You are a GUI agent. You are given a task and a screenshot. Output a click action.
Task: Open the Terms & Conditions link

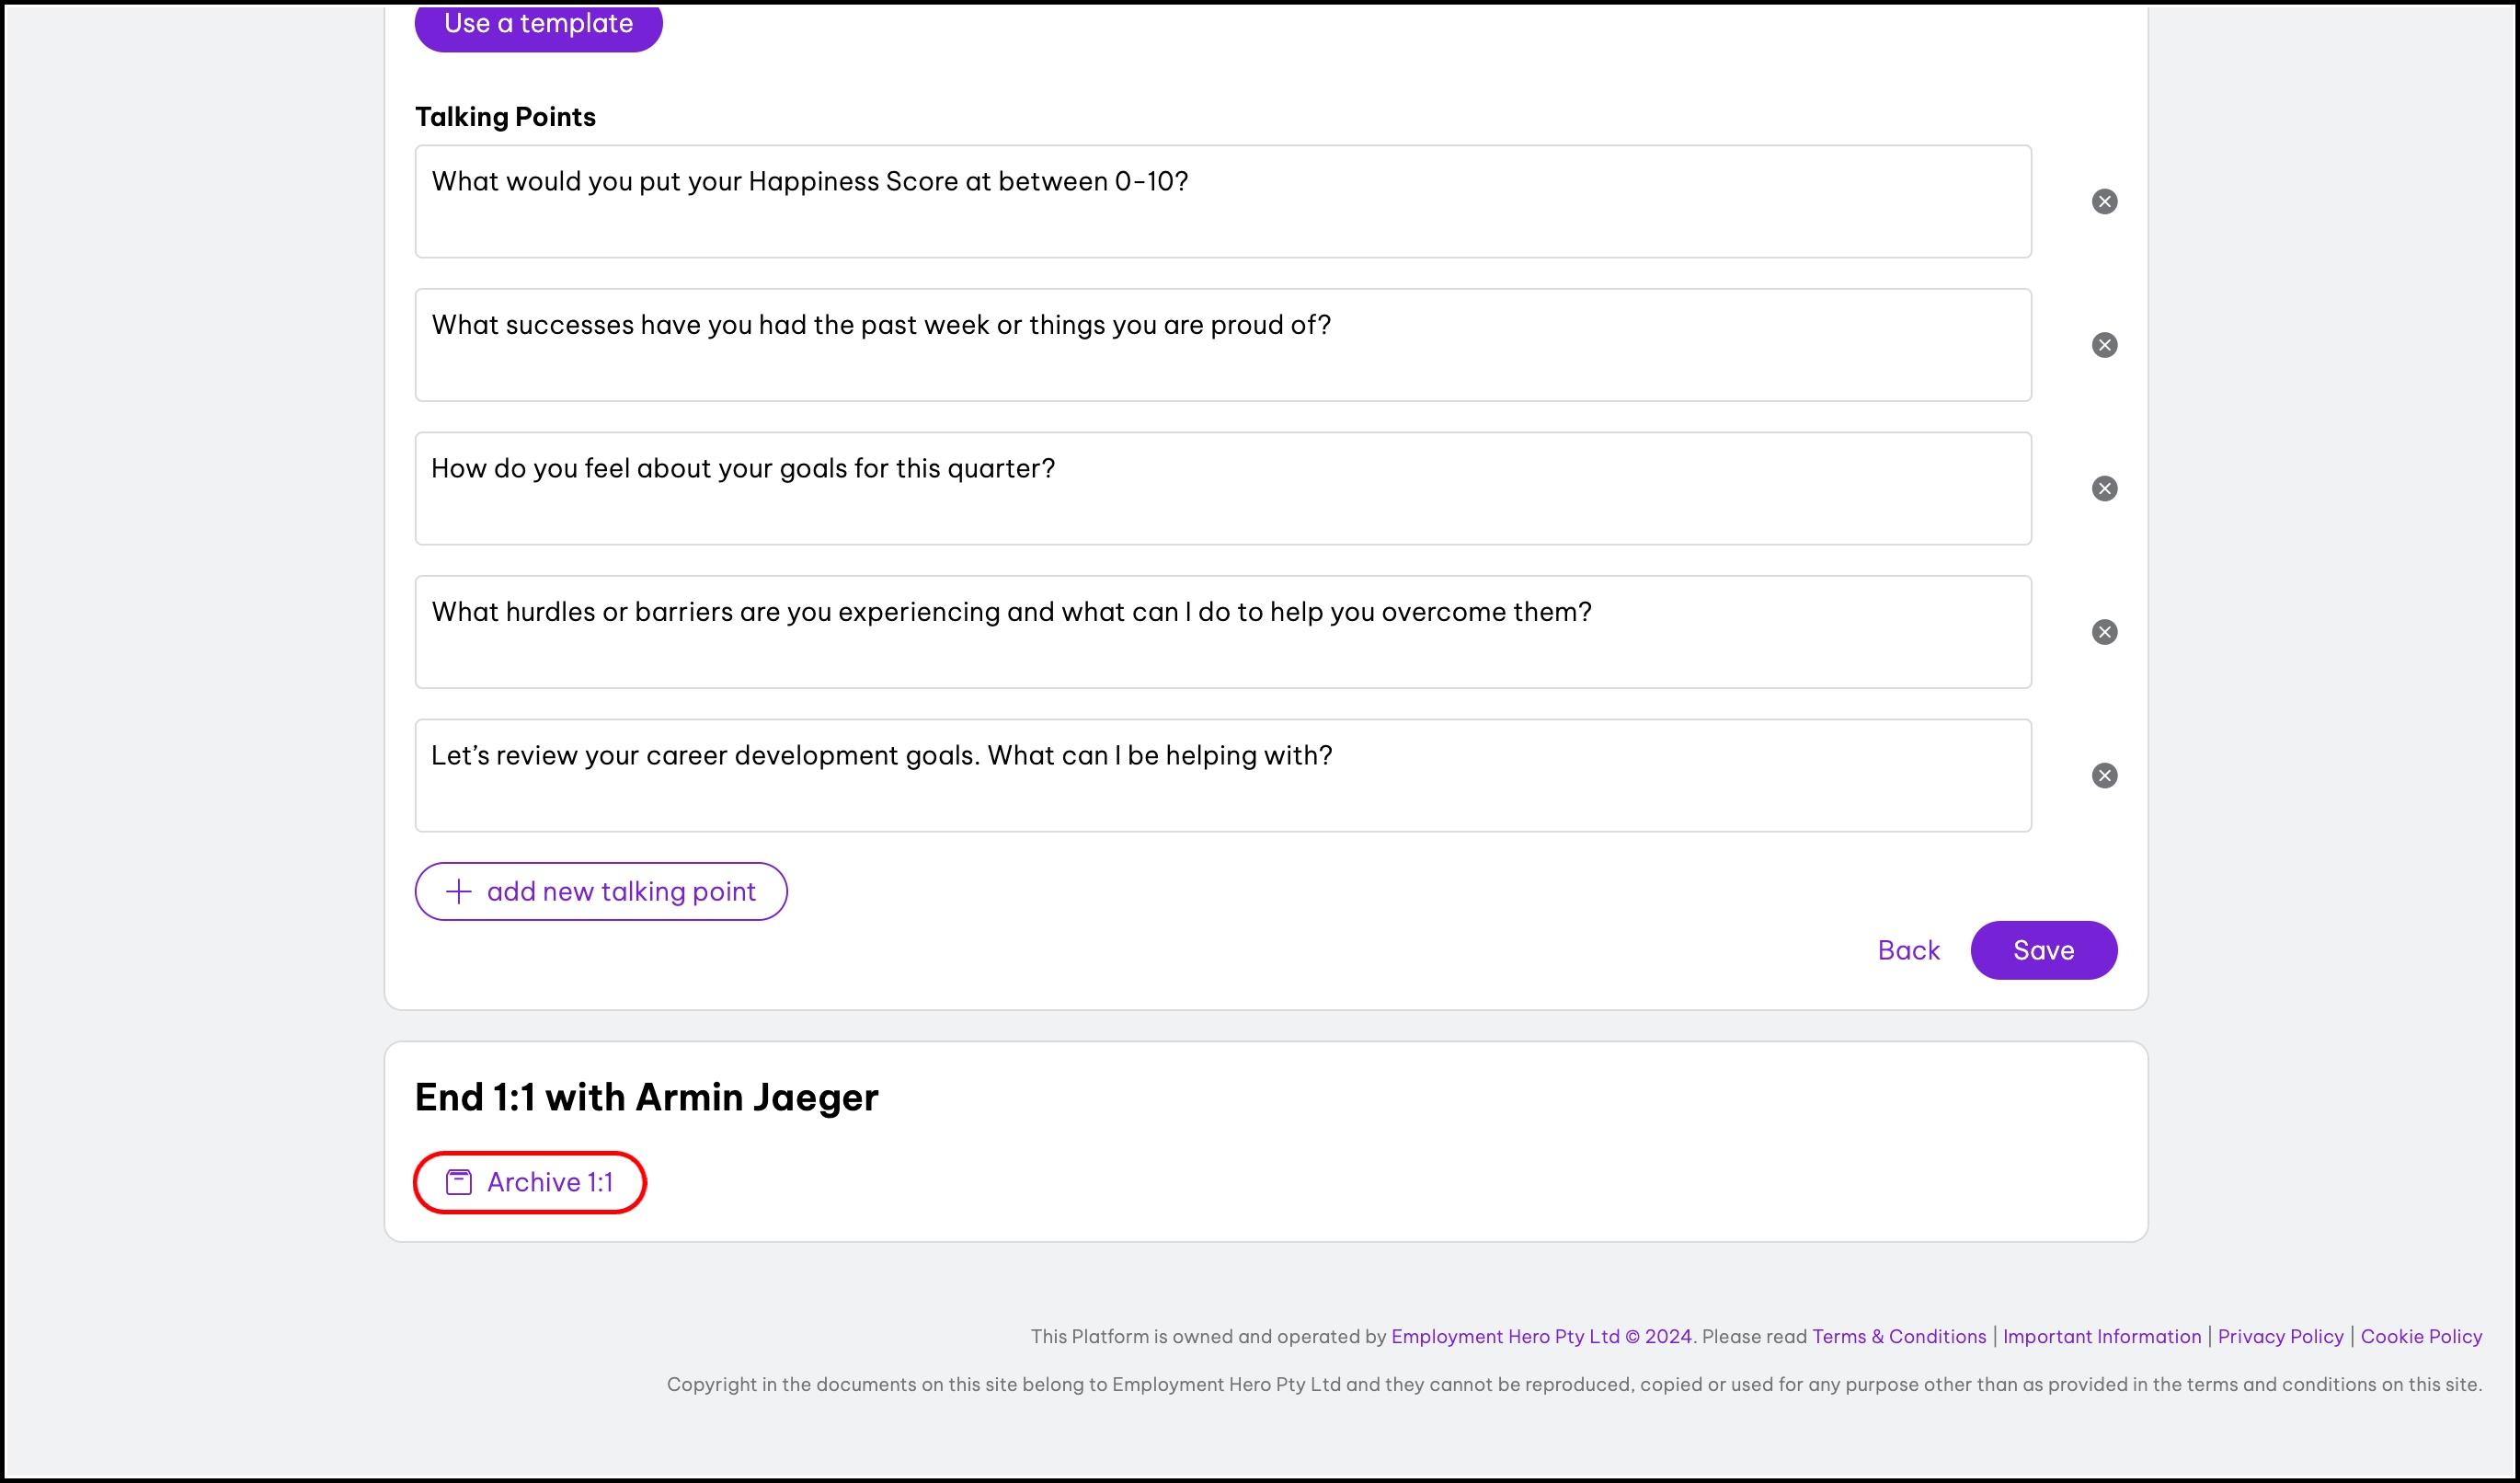pos(1898,1336)
